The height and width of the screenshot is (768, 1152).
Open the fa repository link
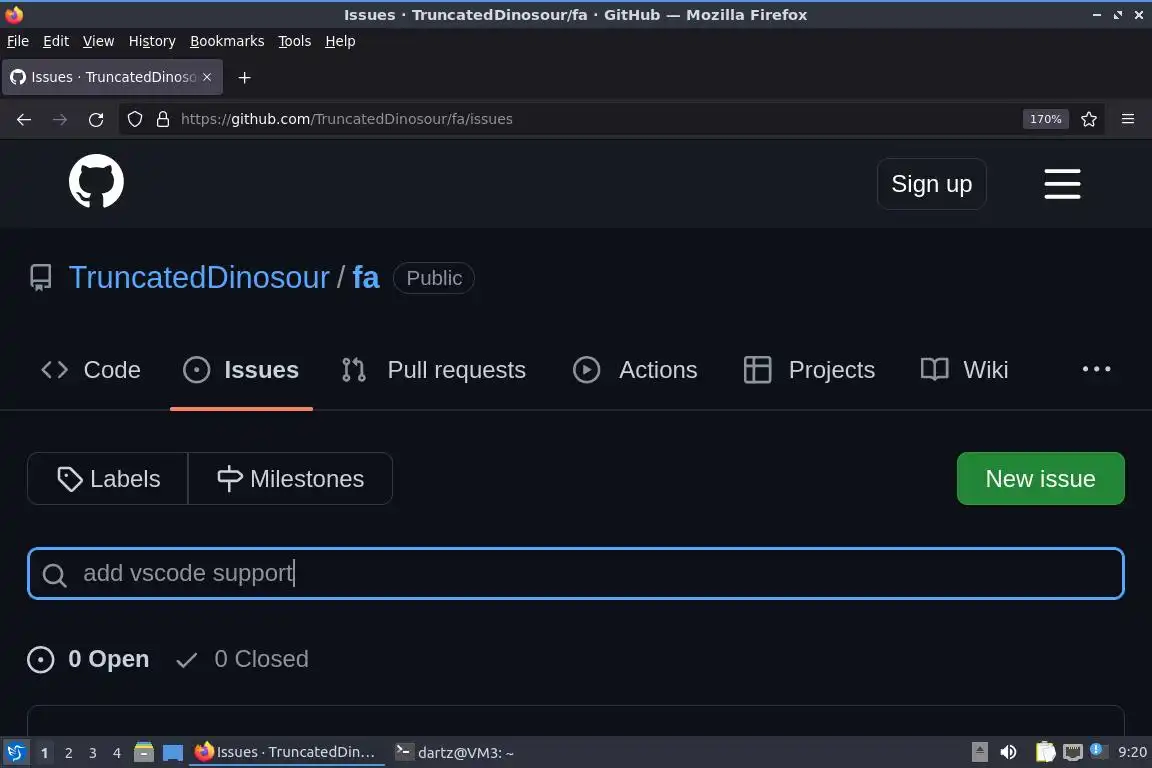click(x=366, y=278)
